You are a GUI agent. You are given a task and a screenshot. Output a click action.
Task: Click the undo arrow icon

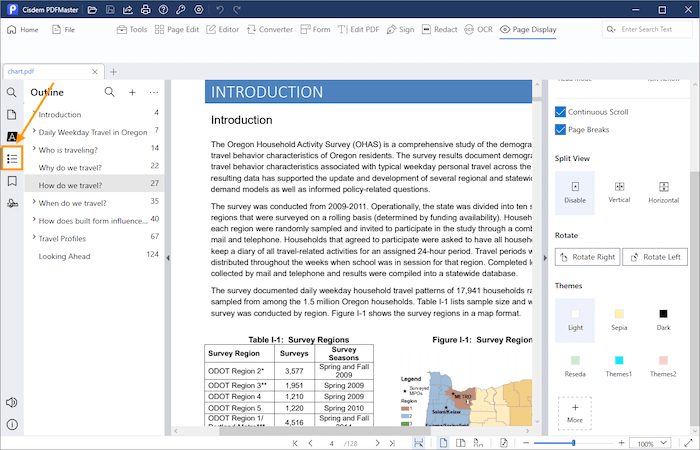pyautogui.click(x=220, y=9)
